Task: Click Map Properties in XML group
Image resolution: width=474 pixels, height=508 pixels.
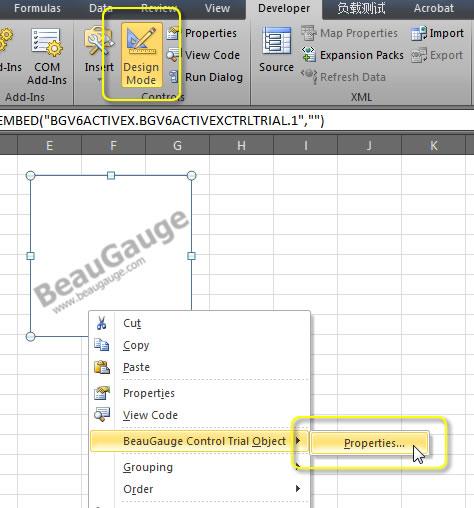Action: pyautogui.click(x=349, y=33)
